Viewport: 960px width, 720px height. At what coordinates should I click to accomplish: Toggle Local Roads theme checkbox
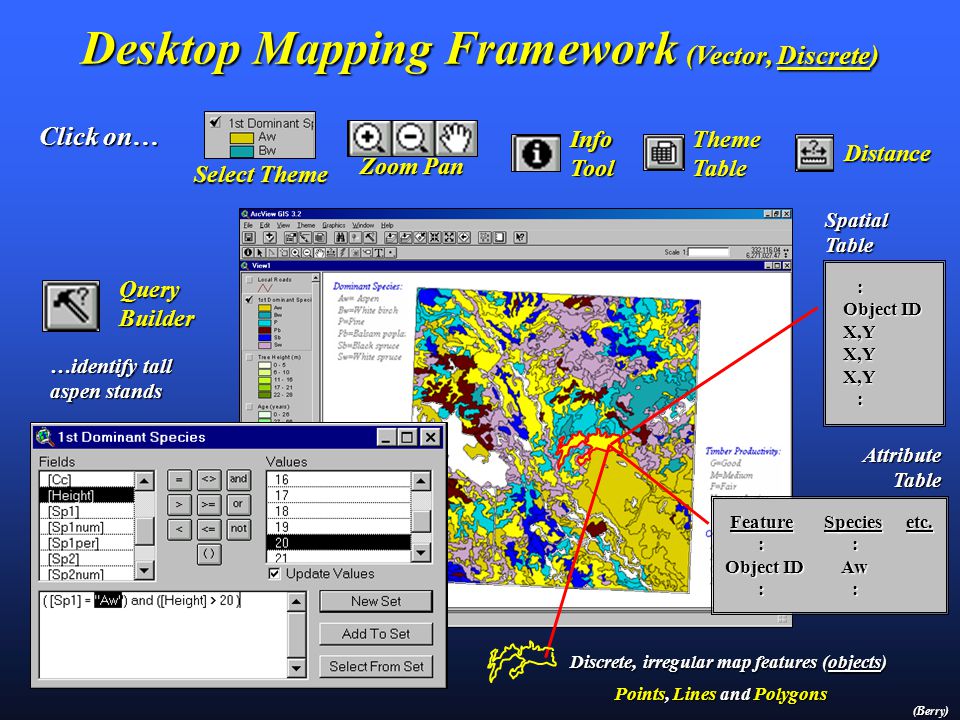[x=249, y=280]
